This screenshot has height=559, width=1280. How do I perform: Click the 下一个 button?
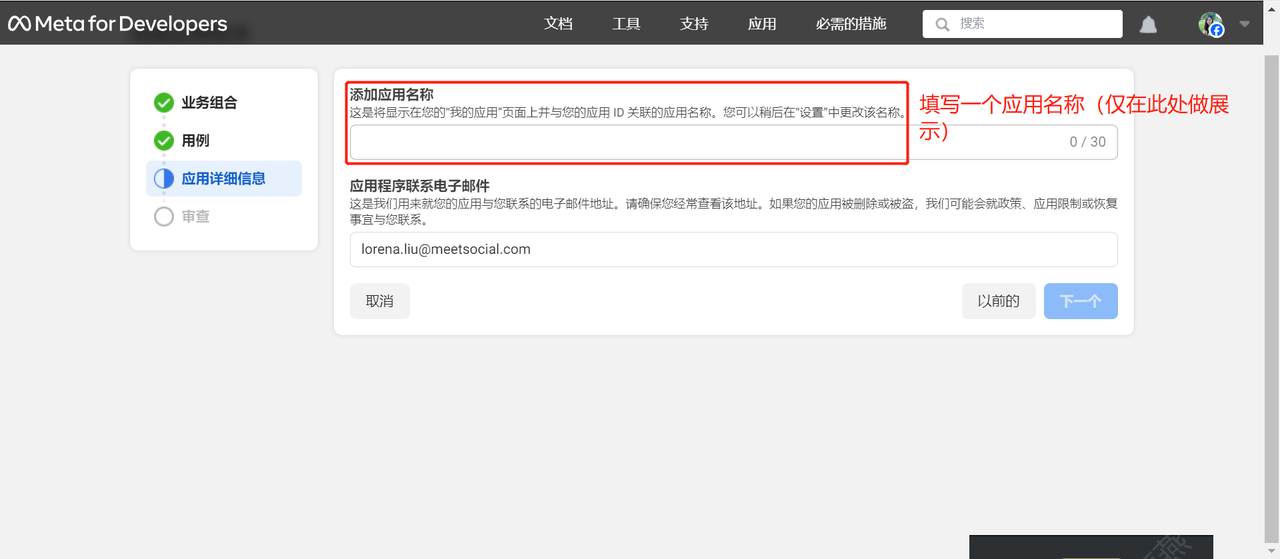pyautogui.click(x=1081, y=301)
